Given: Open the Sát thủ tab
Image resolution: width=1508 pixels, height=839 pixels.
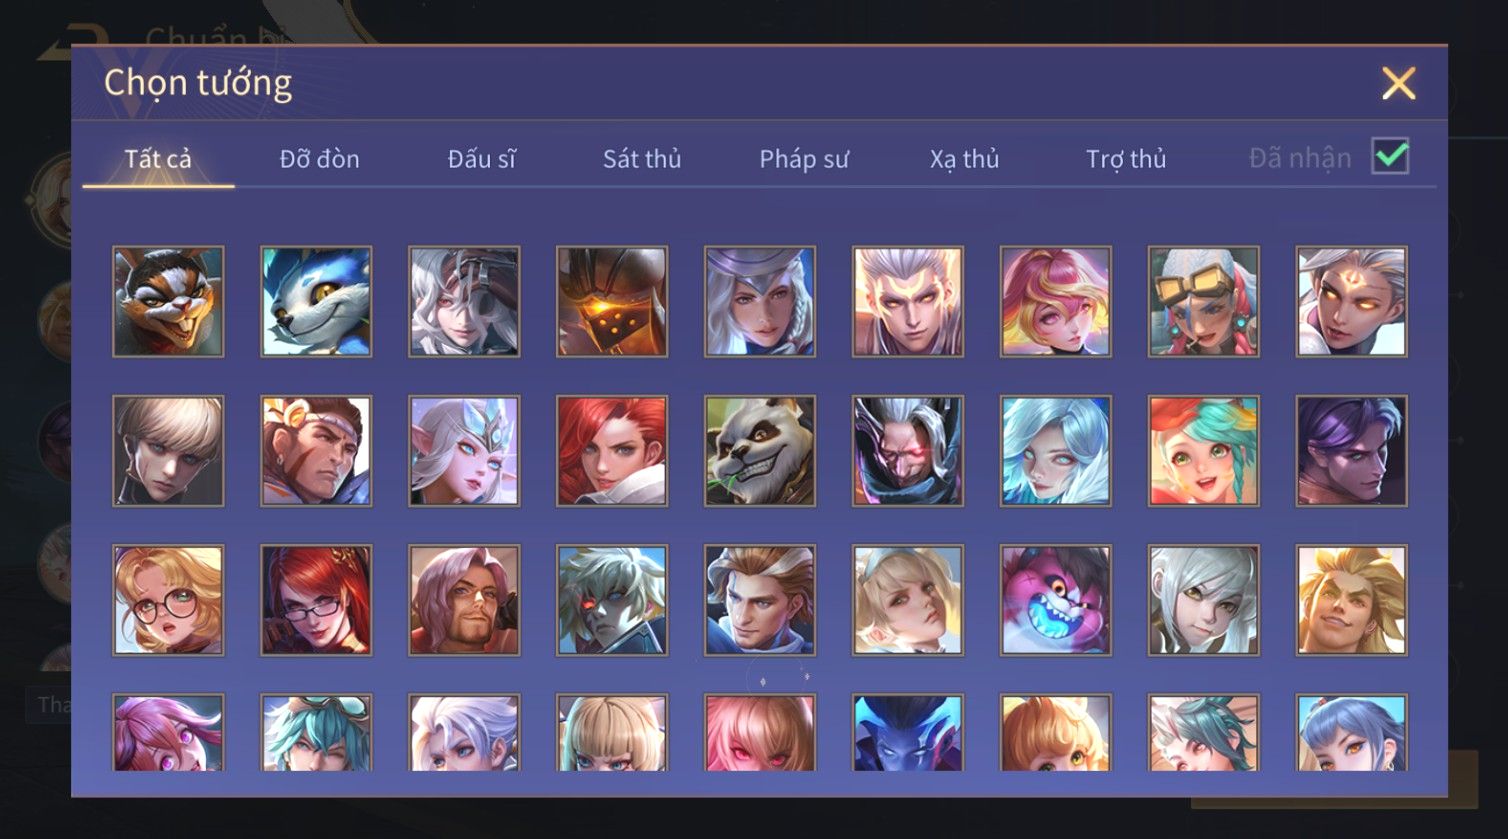Looking at the screenshot, I should click(x=642, y=159).
